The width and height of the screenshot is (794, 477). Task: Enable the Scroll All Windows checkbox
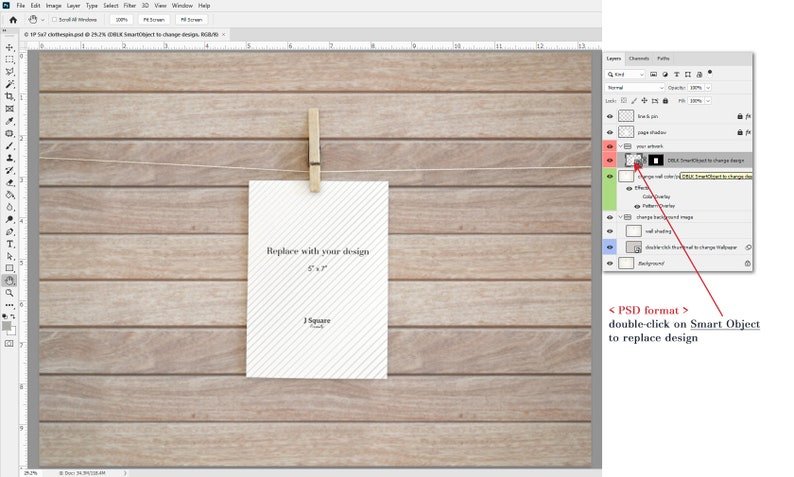click(54, 20)
